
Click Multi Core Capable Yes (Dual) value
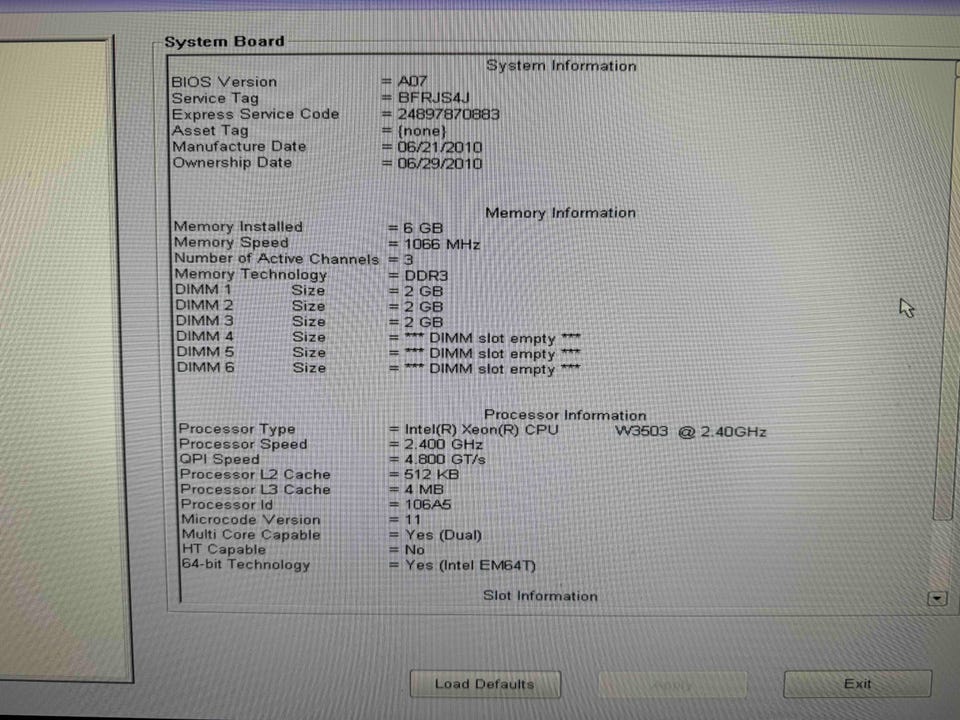443,535
